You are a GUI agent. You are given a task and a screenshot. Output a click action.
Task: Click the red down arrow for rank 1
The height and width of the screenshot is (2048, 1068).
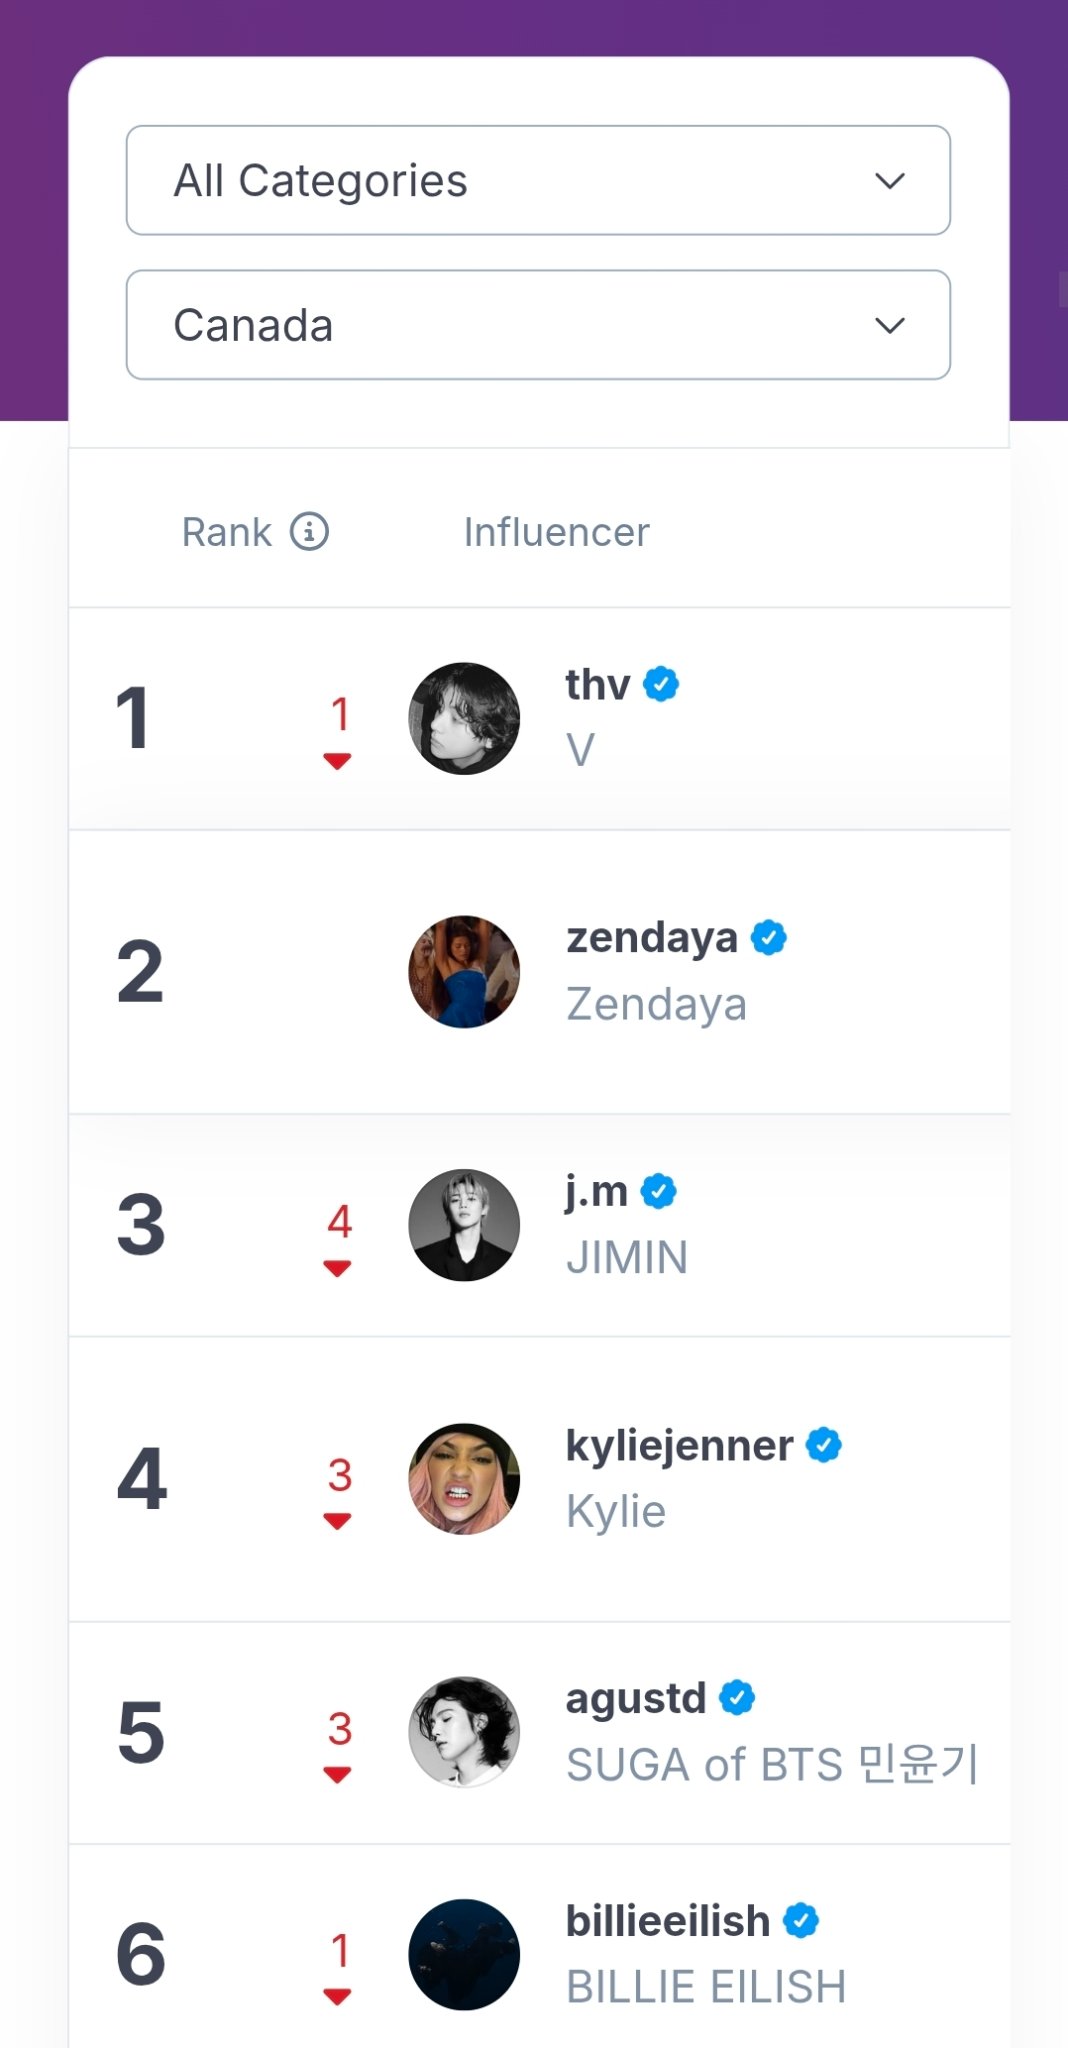click(338, 762)
